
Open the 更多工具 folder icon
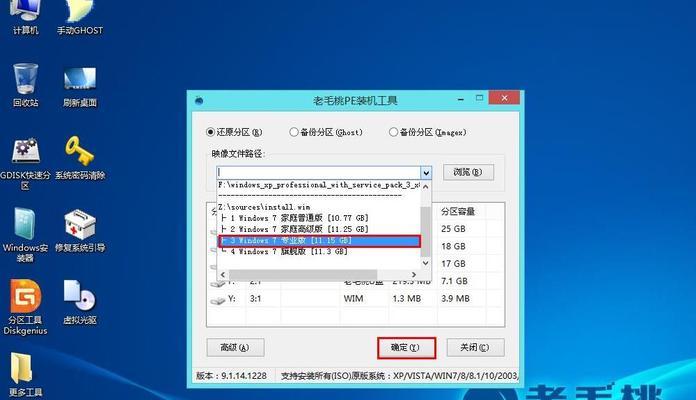click(25, 375)
